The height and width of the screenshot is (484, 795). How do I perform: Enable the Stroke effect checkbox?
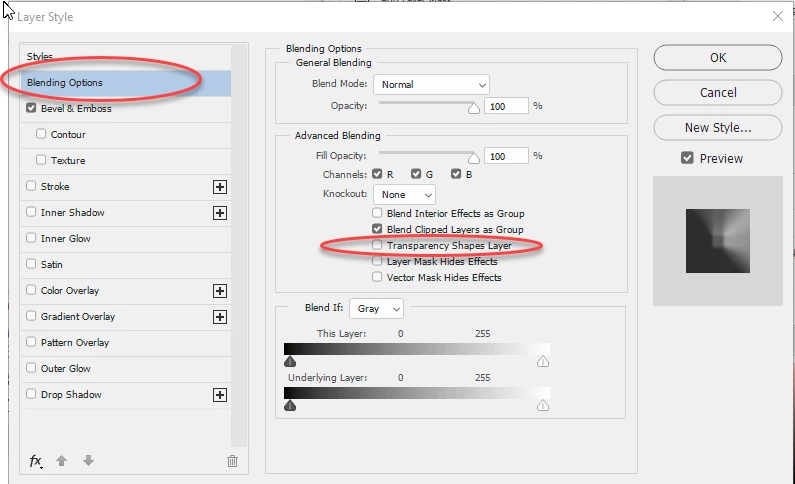pos(31,185)
